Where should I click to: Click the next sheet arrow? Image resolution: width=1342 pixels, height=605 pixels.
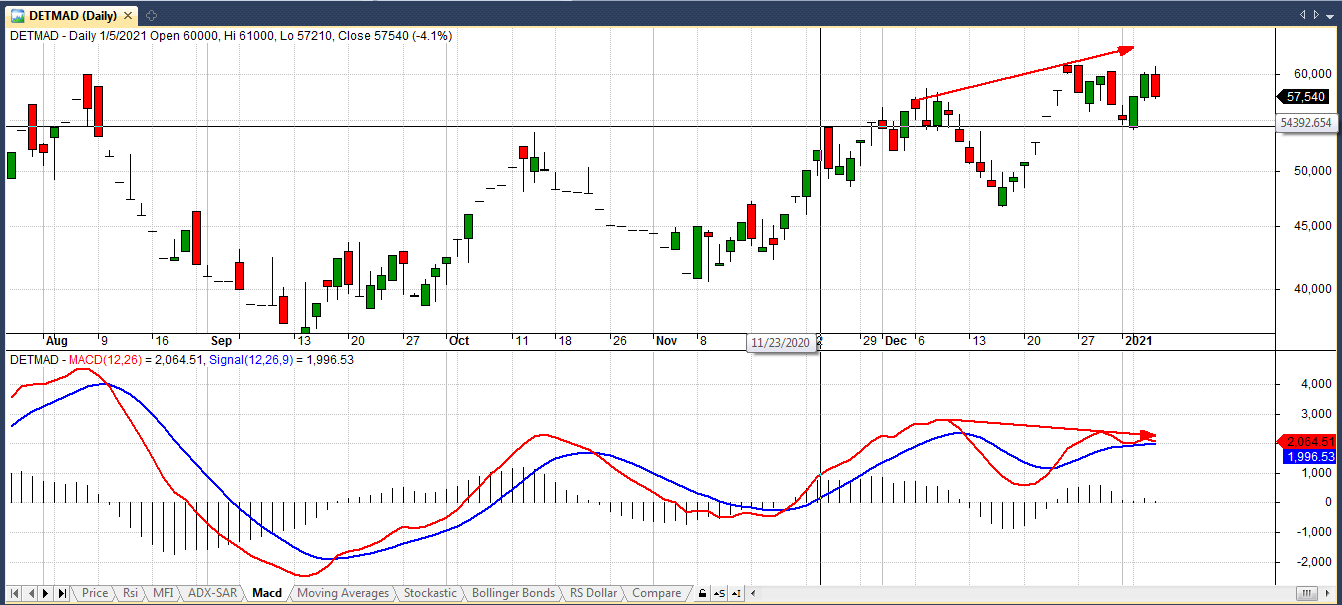(x=47, y=594)
